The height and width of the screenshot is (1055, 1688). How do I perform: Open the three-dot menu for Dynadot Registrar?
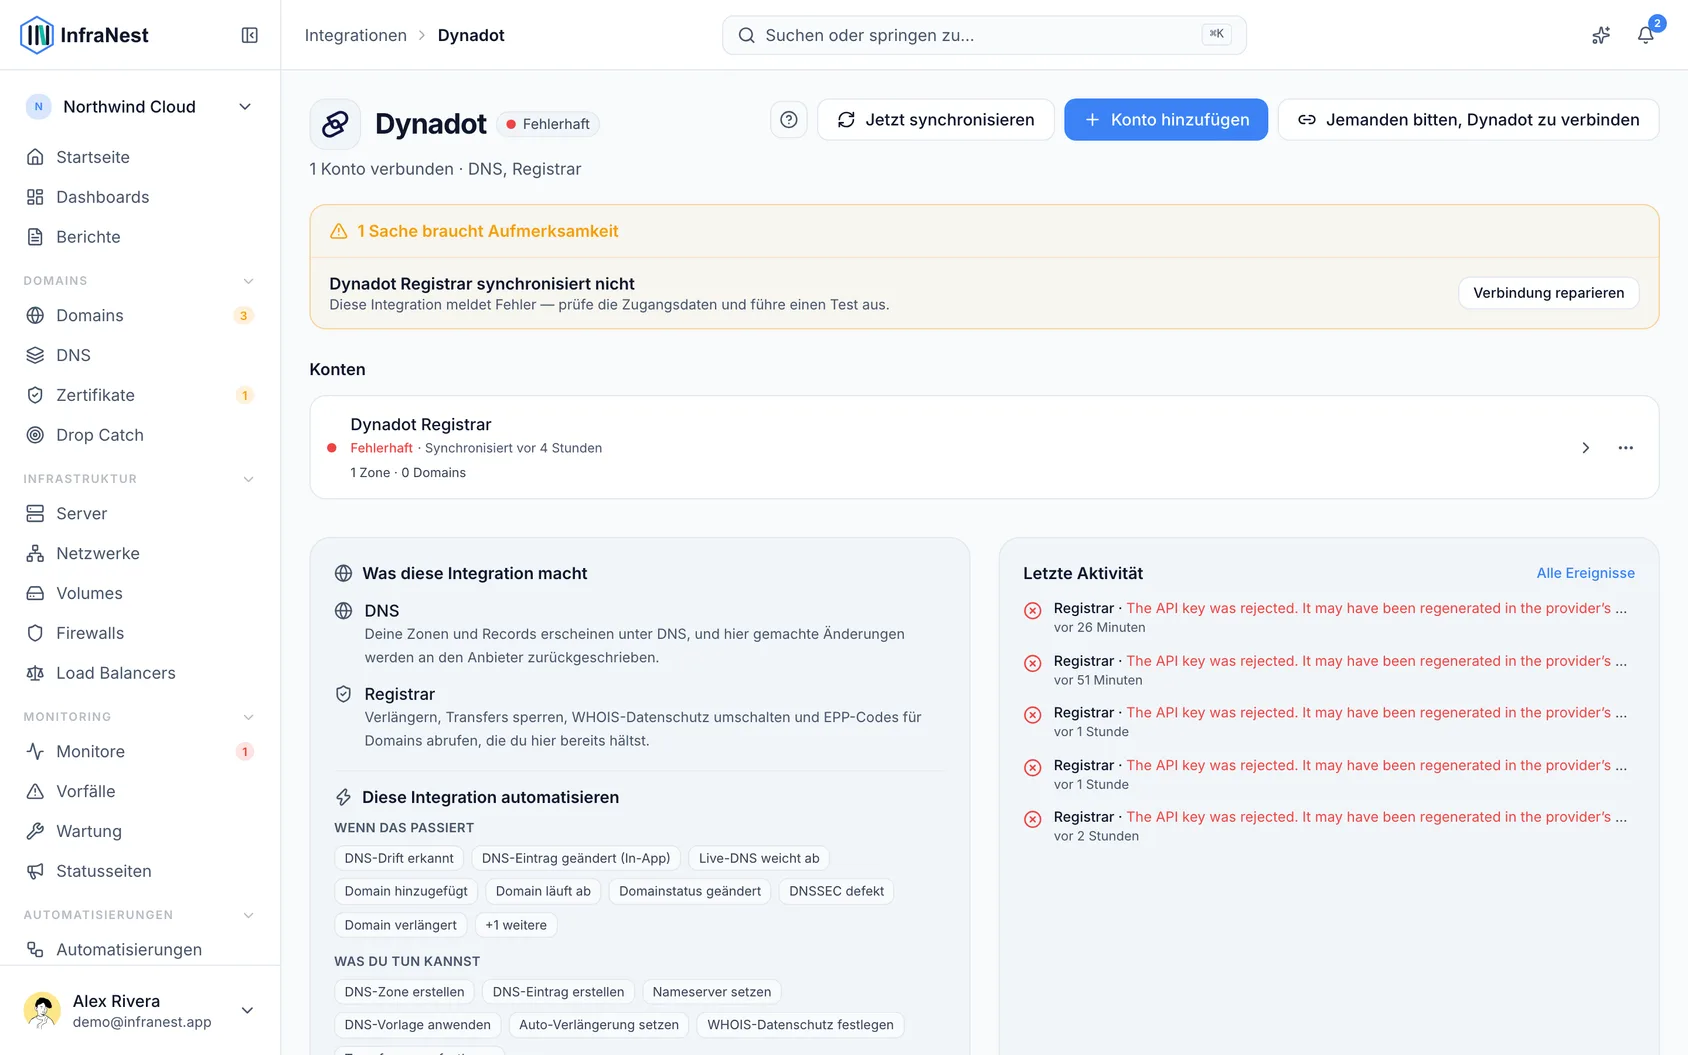(x=1626, y=448)
